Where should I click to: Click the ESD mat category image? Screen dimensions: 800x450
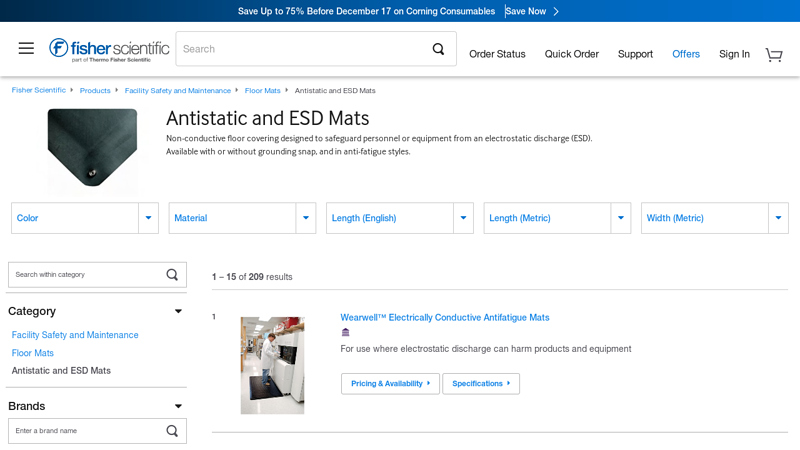(x=92, y=148)
